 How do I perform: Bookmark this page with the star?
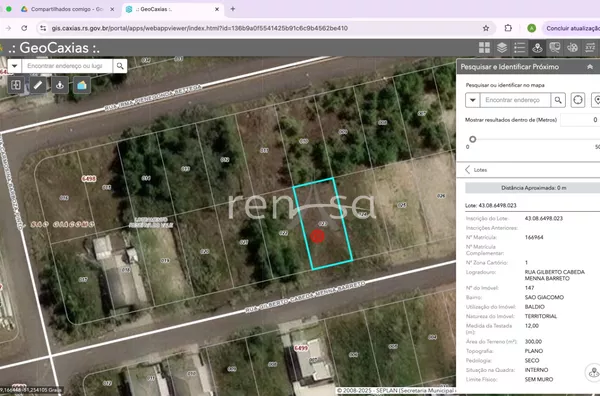486,28
